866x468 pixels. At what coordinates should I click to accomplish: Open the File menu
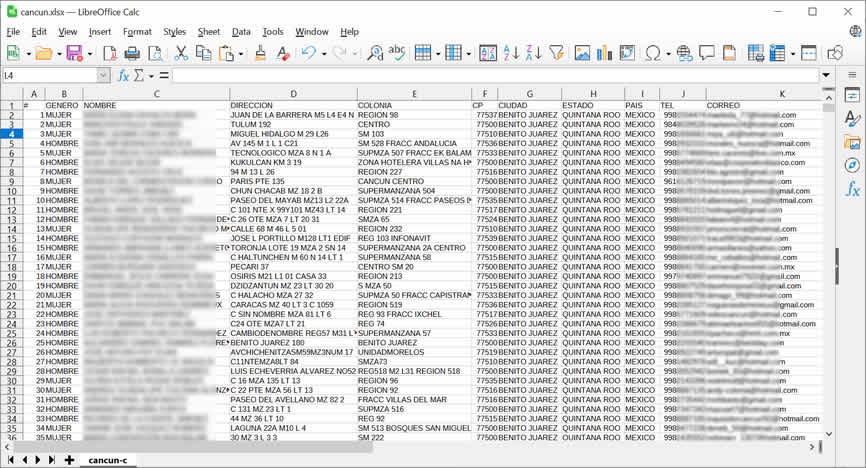(x=13, y=32)
